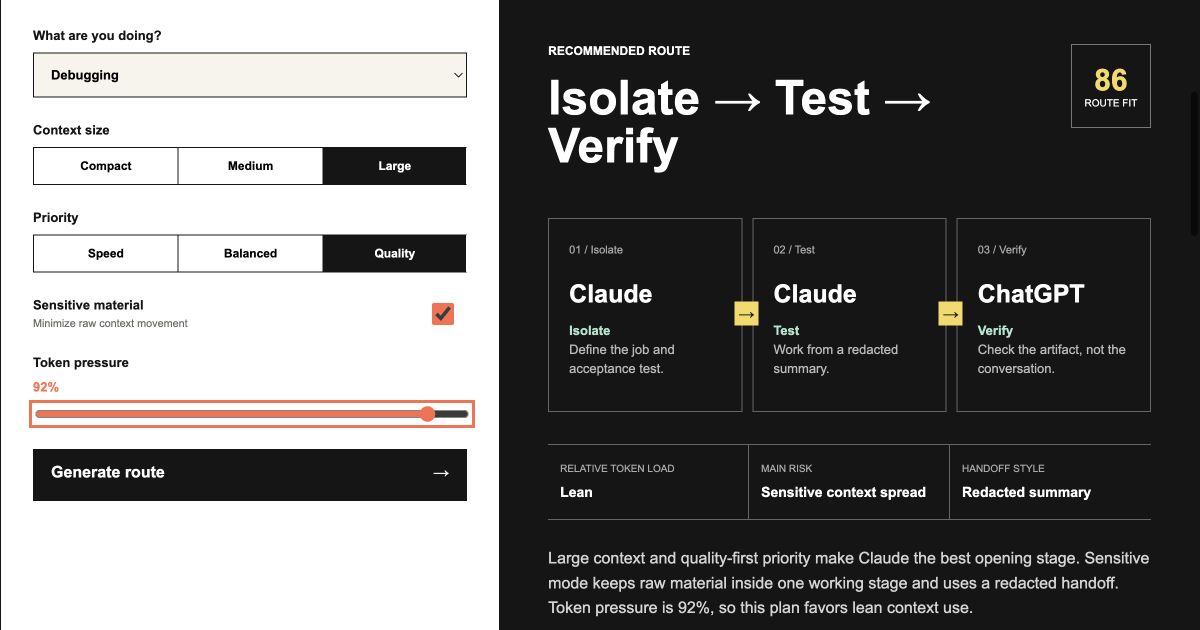Set priority to Speed
Image resolution: width=1200 pixels, height=630 pixels.
(x=106, y=253)
